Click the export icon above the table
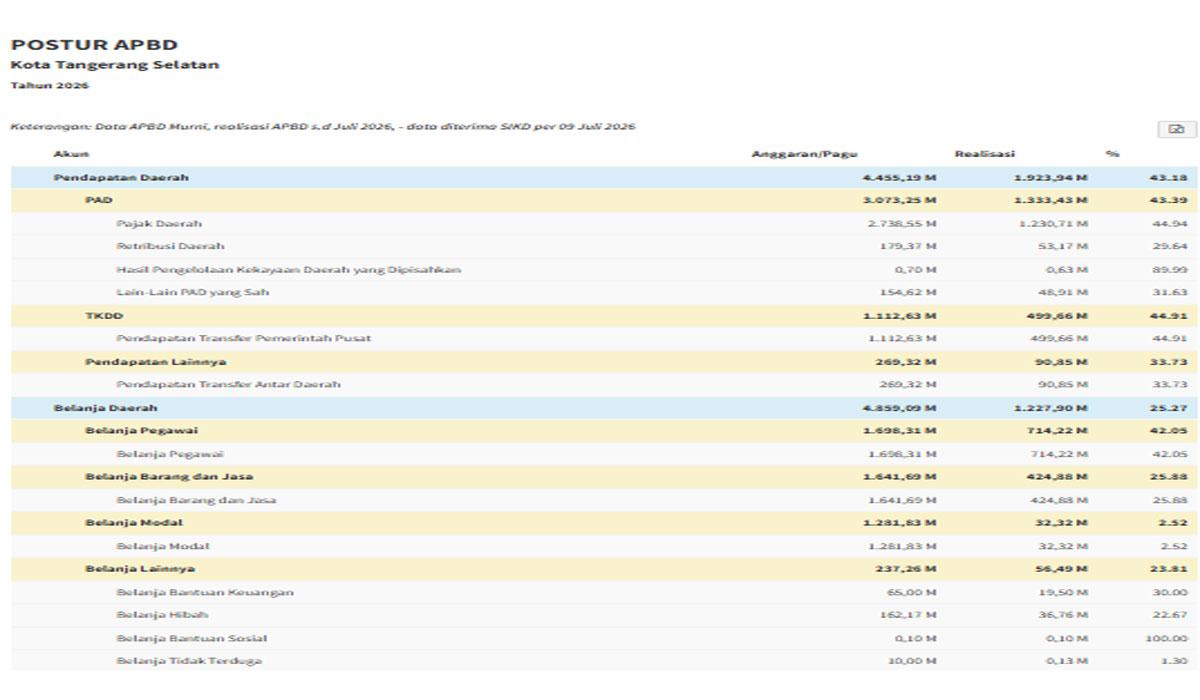Screen dimensions: 1200x700 [x=1176, y=129]
